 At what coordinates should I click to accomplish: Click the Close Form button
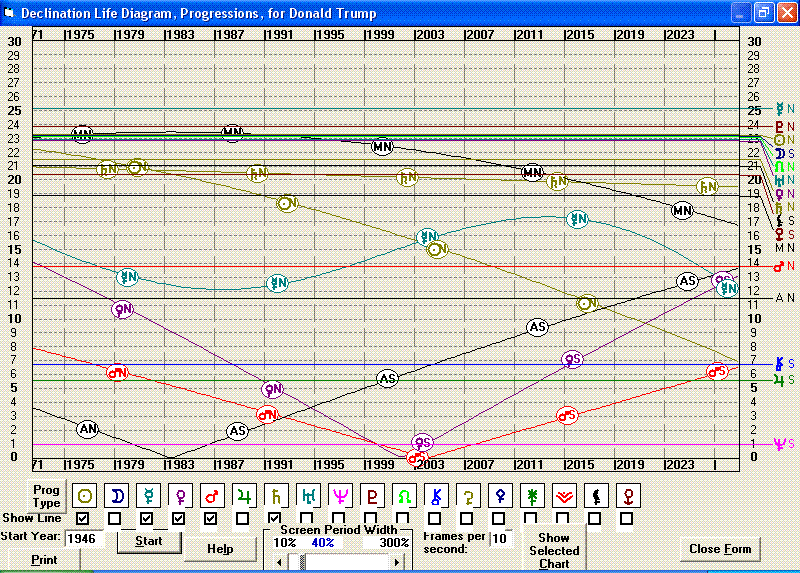pos(720,549)
